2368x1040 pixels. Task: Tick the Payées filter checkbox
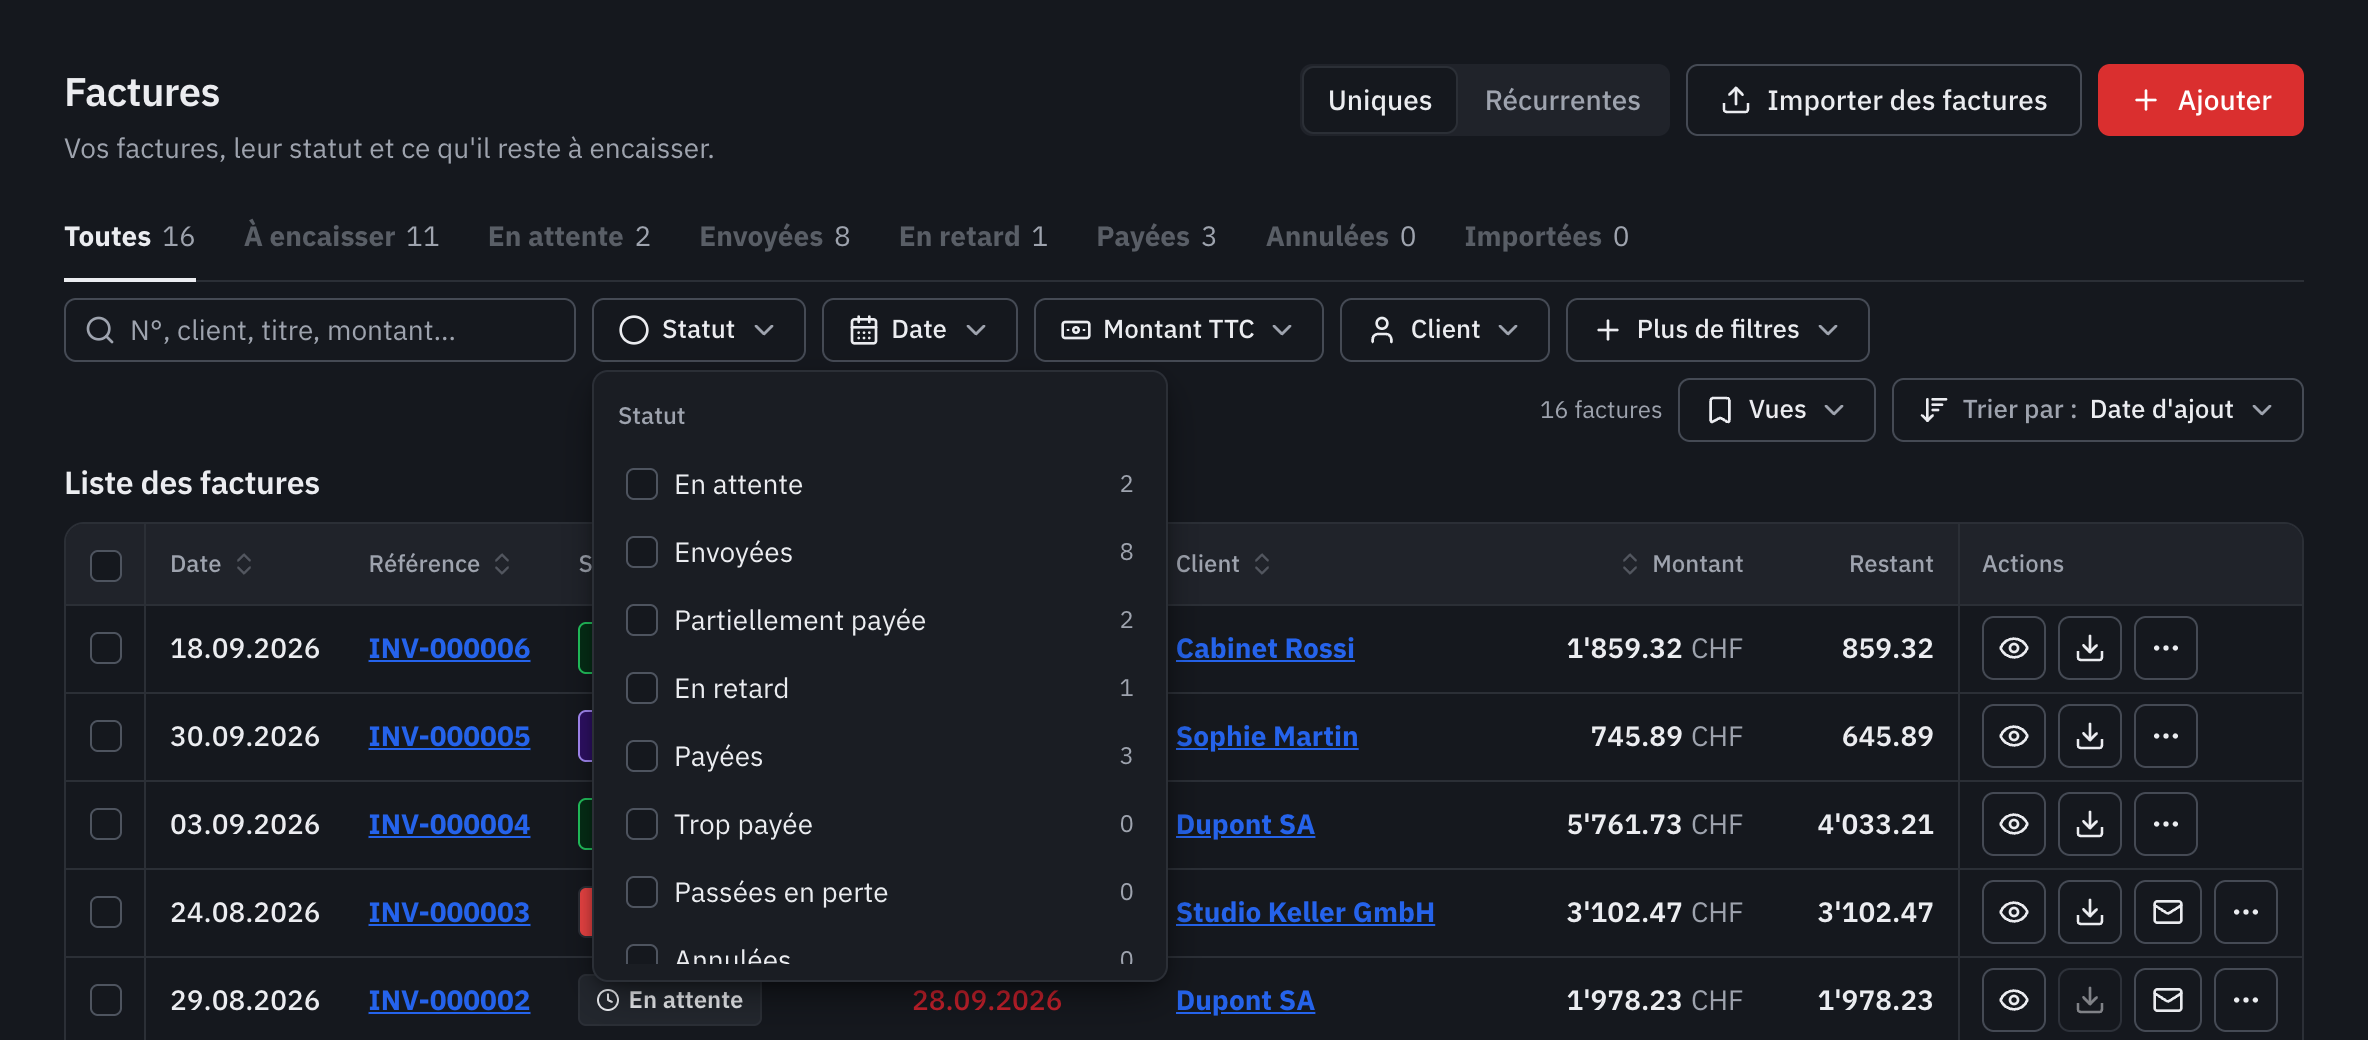(x=642, y=756)
